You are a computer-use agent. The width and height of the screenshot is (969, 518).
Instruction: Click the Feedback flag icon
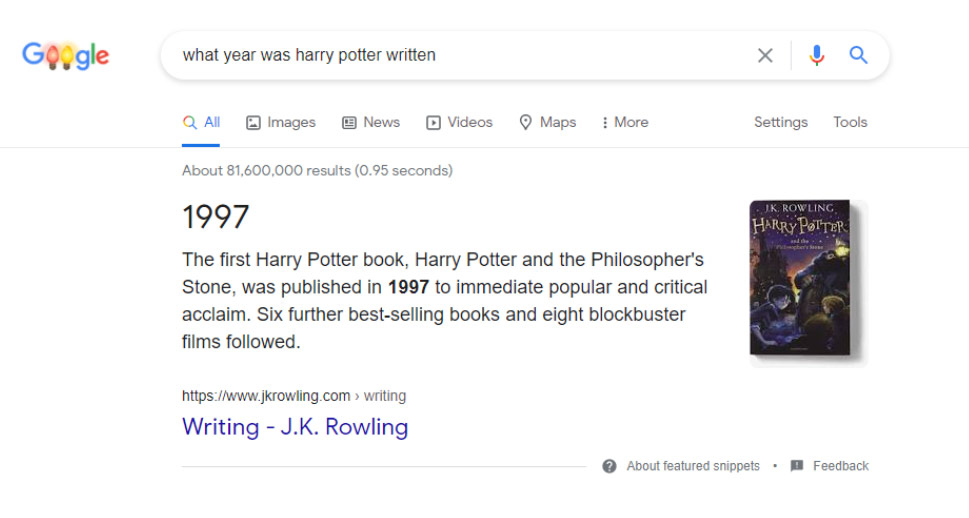click(797, 465)
